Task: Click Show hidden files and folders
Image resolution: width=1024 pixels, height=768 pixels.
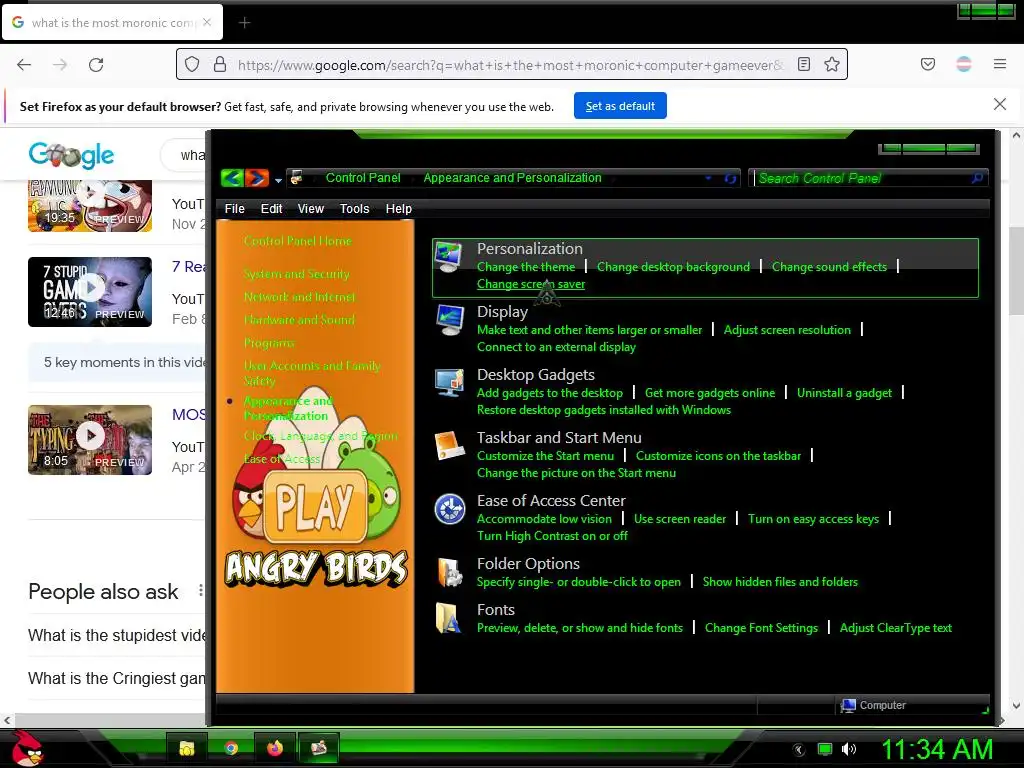Action: click(x=780, y=582)
